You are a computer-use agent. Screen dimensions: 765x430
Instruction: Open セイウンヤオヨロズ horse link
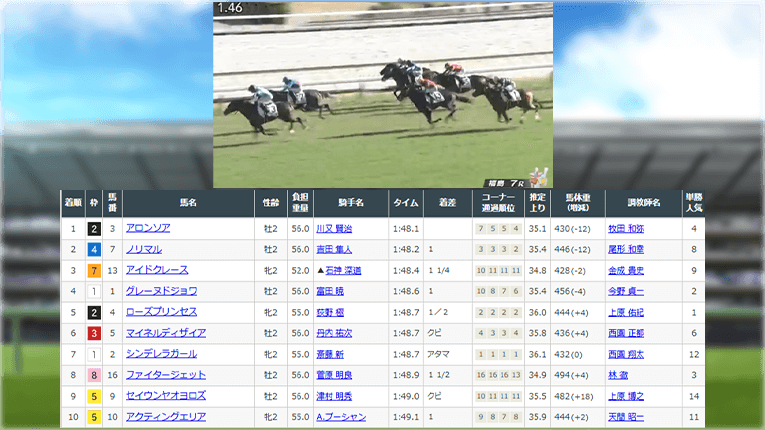pos(166,396)
